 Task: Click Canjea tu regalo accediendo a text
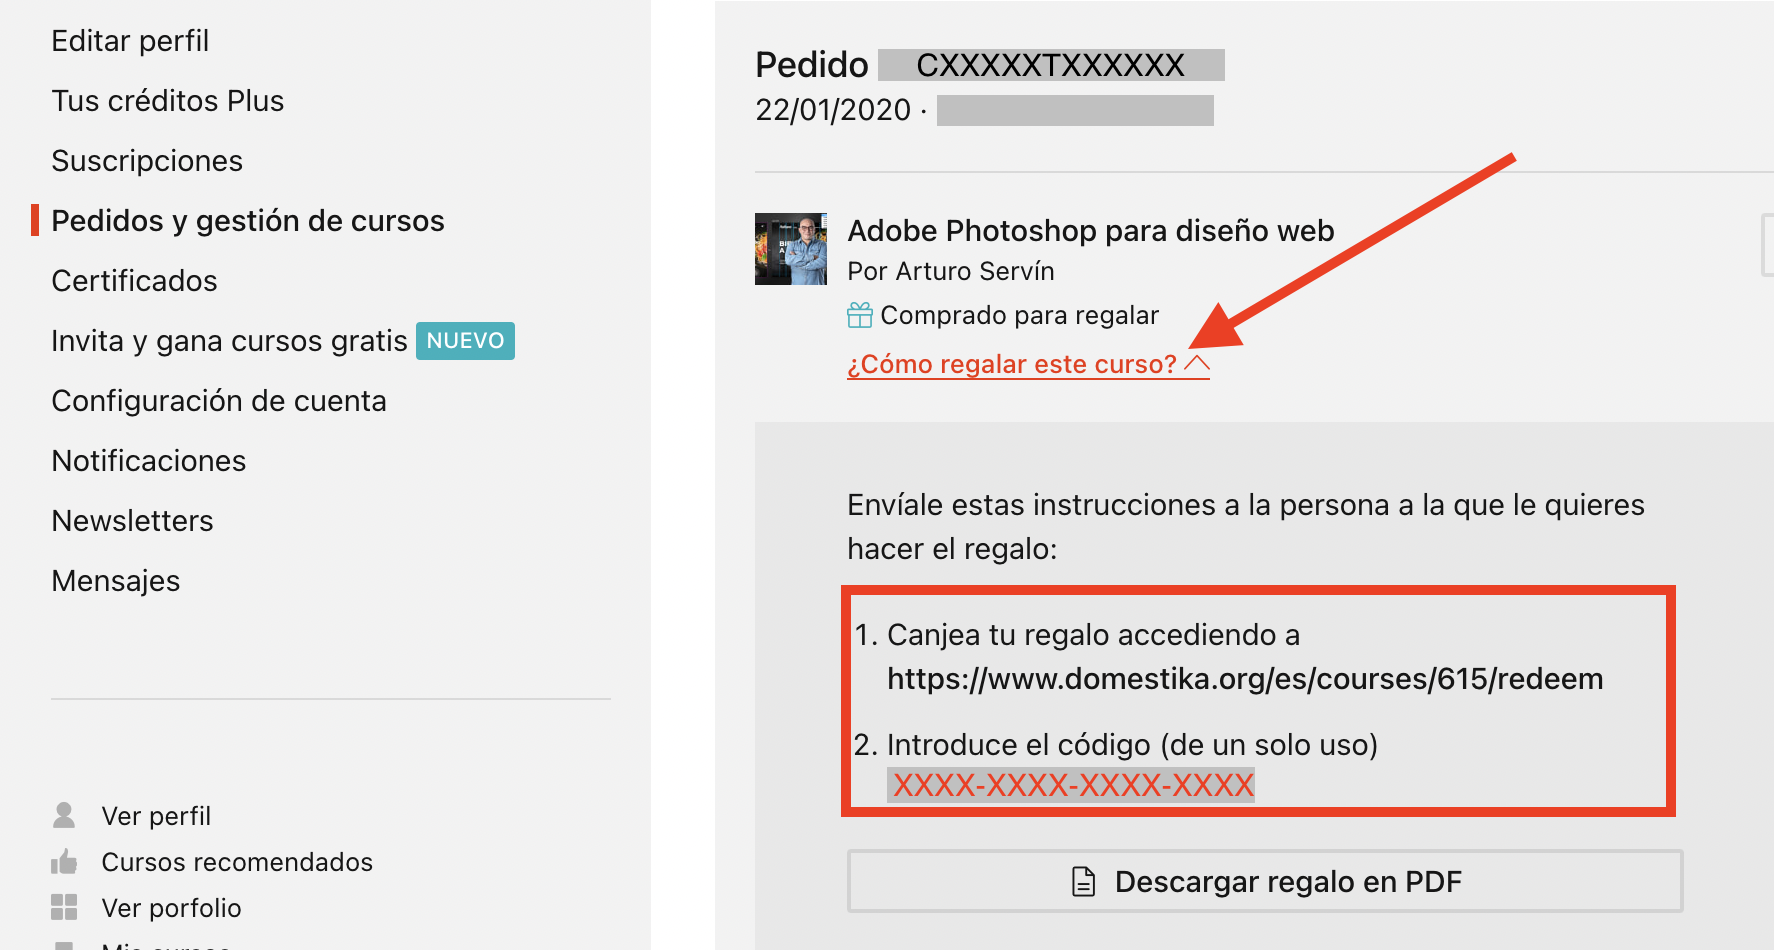pos(1093,635)
